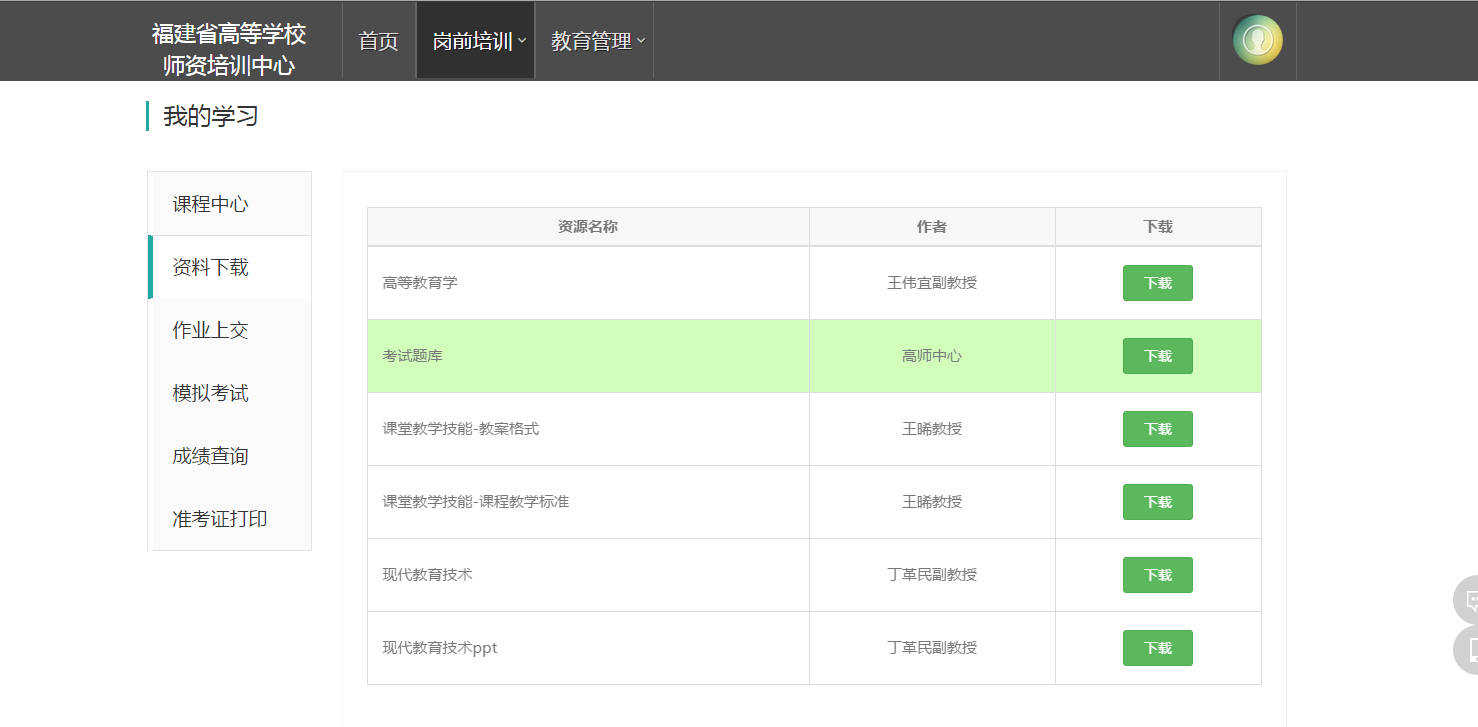Go to 首页 in the navigation bar
The width and height of the screenshot is (1478, 727).
coord(378,41)
